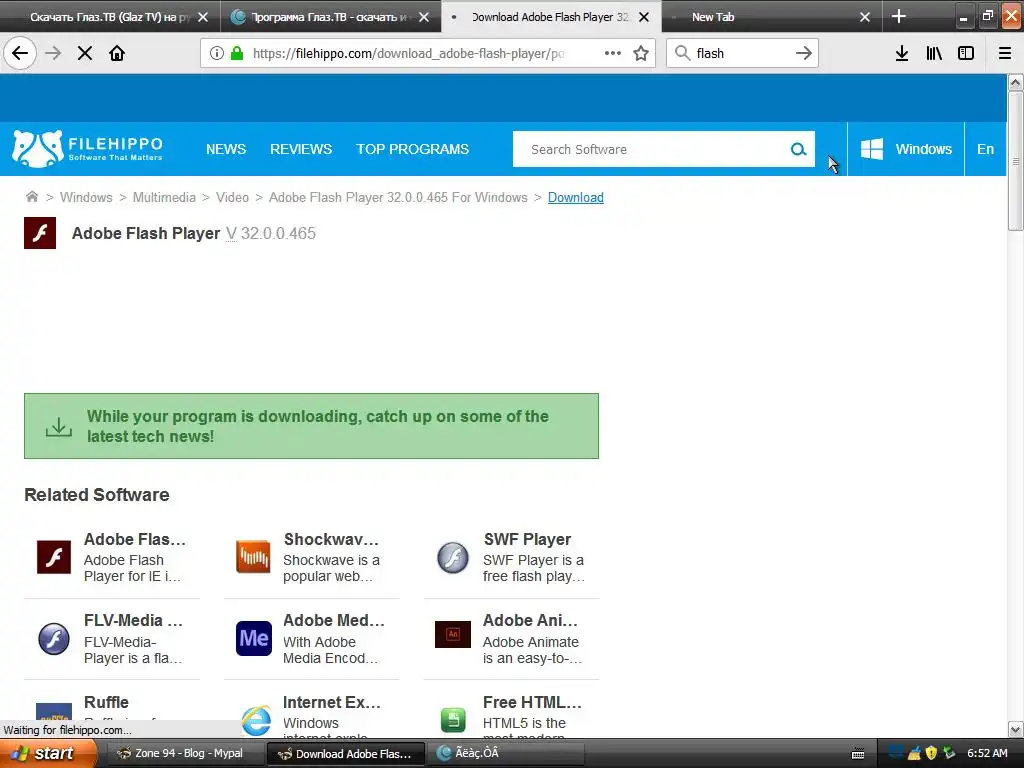Open the browser hamburger menu
This screenshot has width=1024, height=768.
pyautogui.click(x=1005, y=54)
